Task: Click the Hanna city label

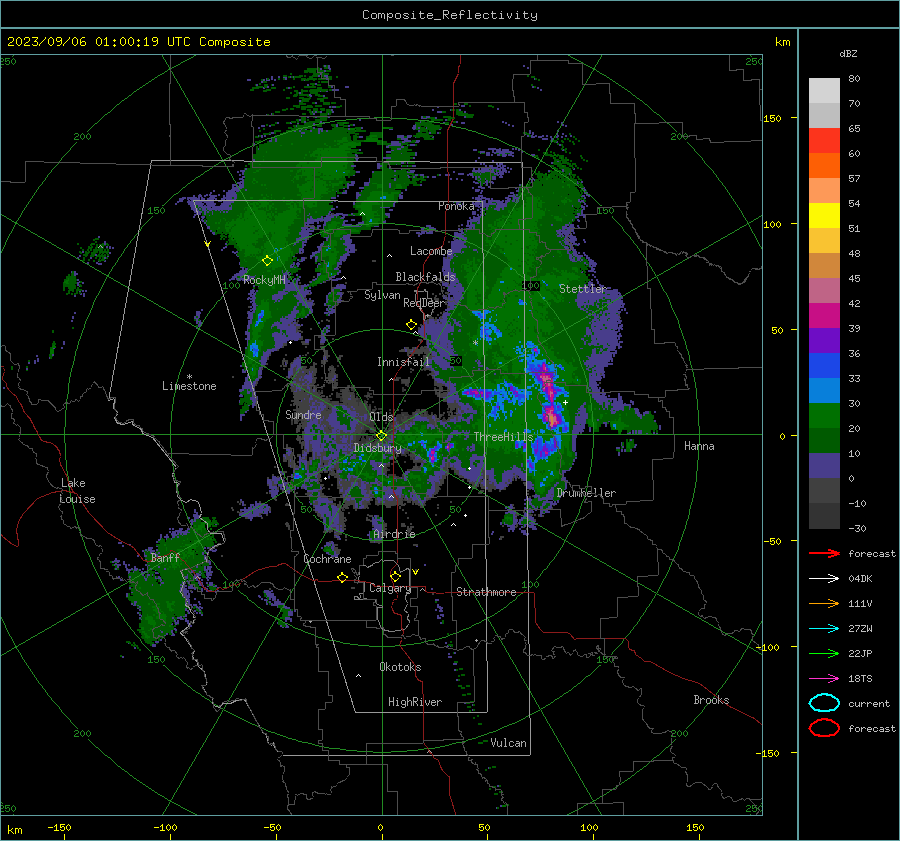Action: [699, 446]
